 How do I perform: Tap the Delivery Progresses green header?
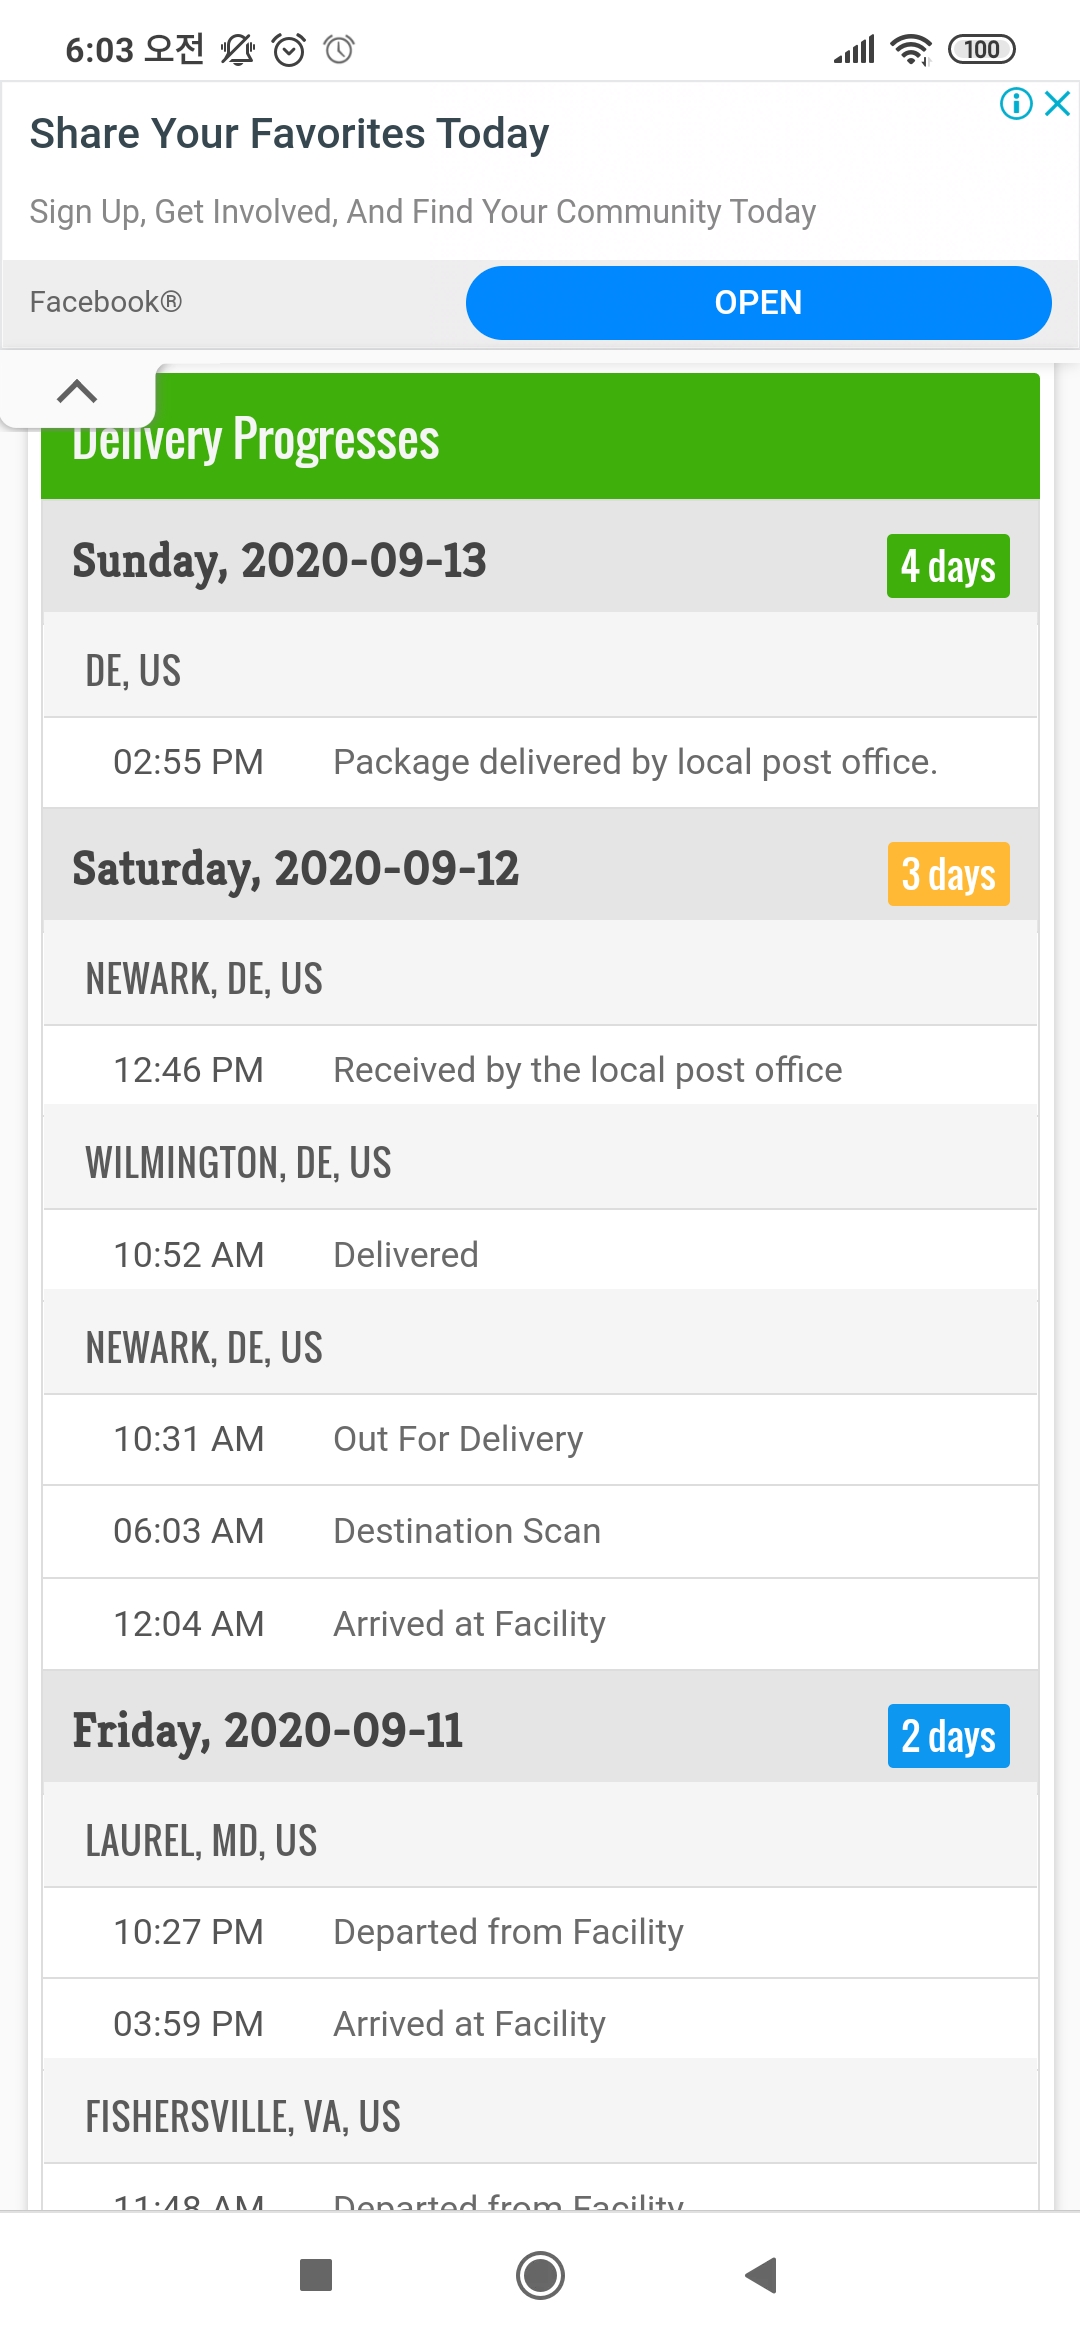click(x=540, y=440)
